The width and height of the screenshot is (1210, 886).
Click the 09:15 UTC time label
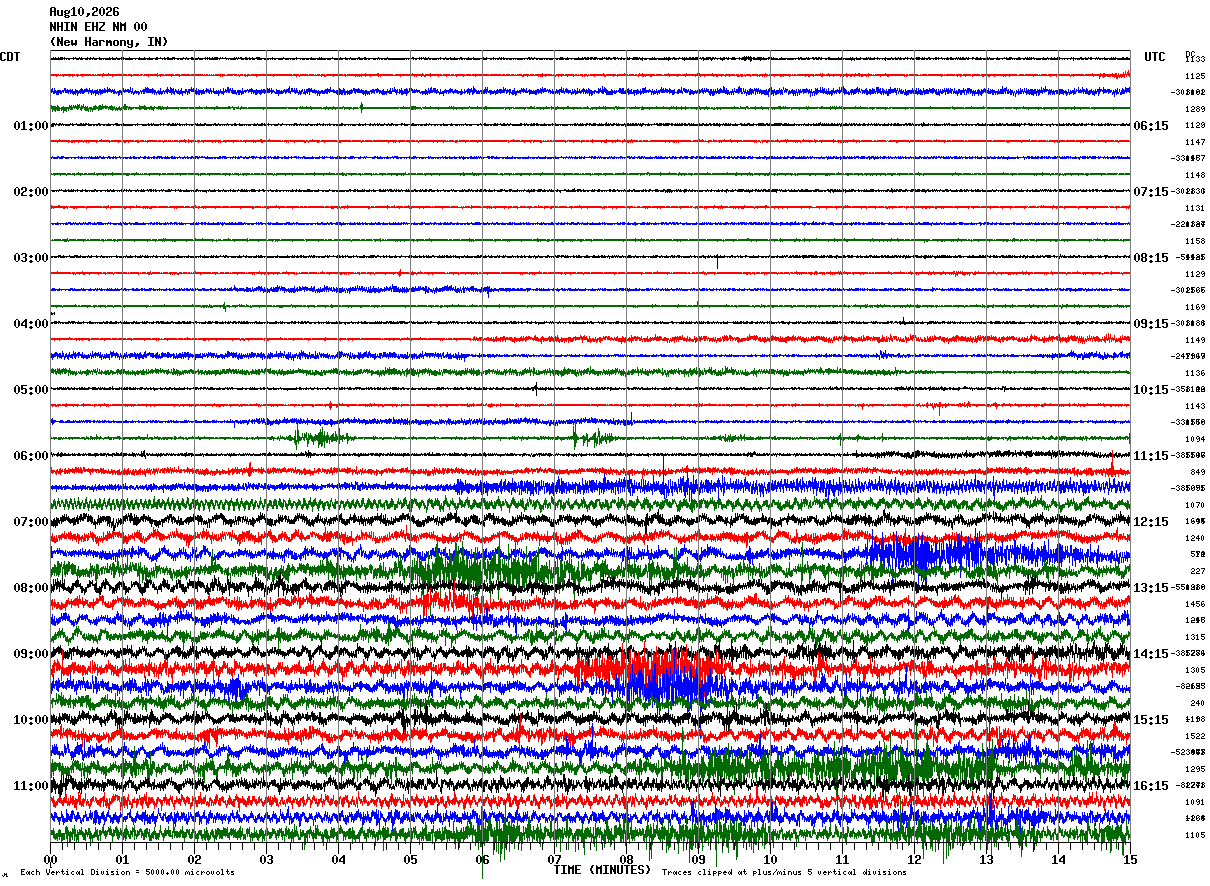1151,324
